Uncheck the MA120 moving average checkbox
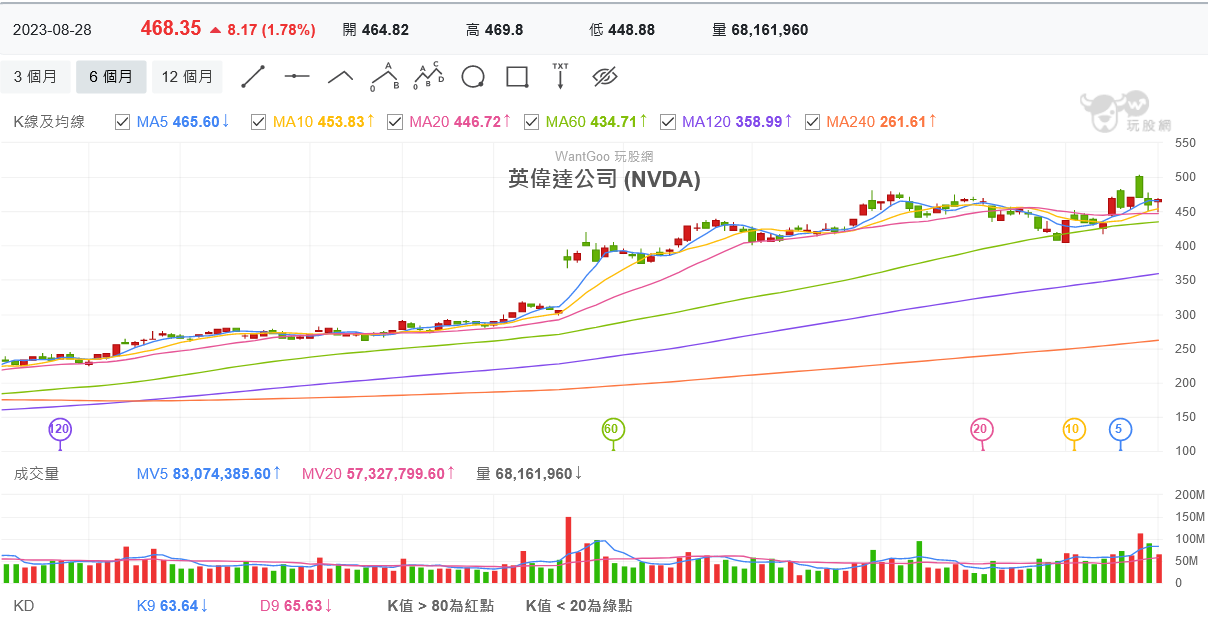The image size is (1208, 618). [x=667, y=122]
